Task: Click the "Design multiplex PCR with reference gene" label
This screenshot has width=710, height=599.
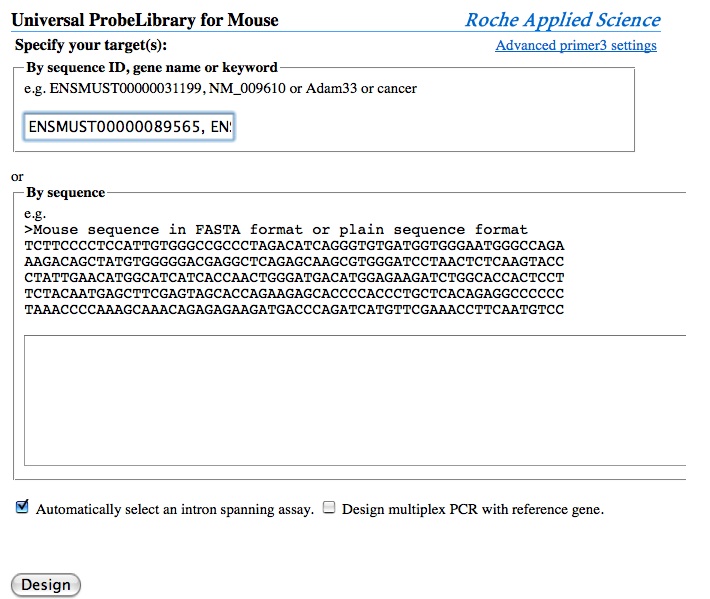Action: 472,509
